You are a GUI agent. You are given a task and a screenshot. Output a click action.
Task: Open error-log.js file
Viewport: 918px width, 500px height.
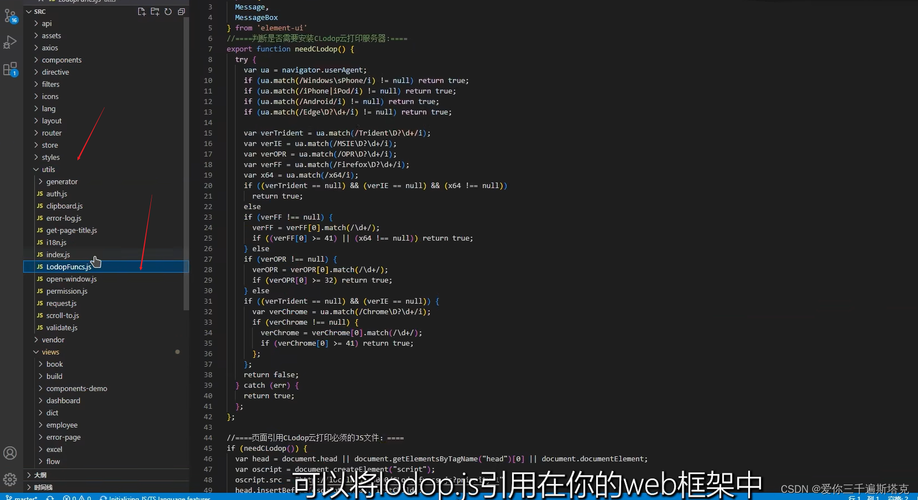coord(106,218)
